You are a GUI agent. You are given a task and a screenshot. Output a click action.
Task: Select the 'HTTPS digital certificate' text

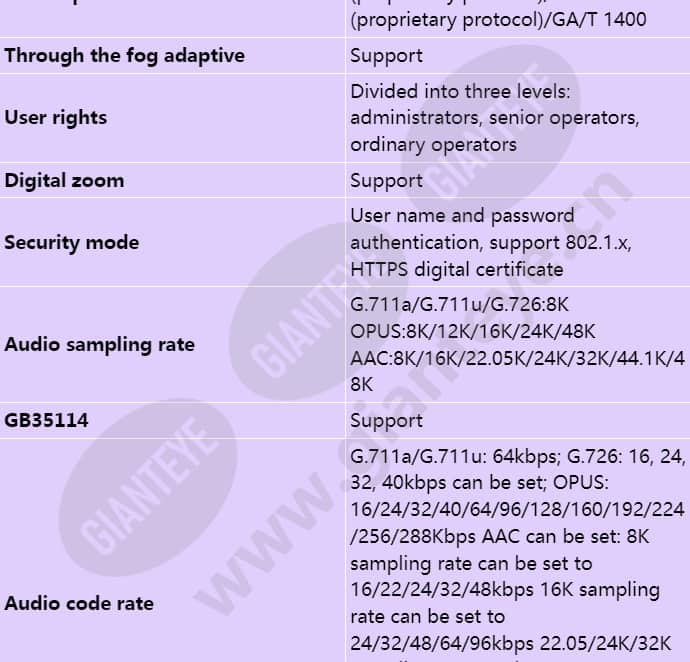pyautogui.click(x=457, y=269)
